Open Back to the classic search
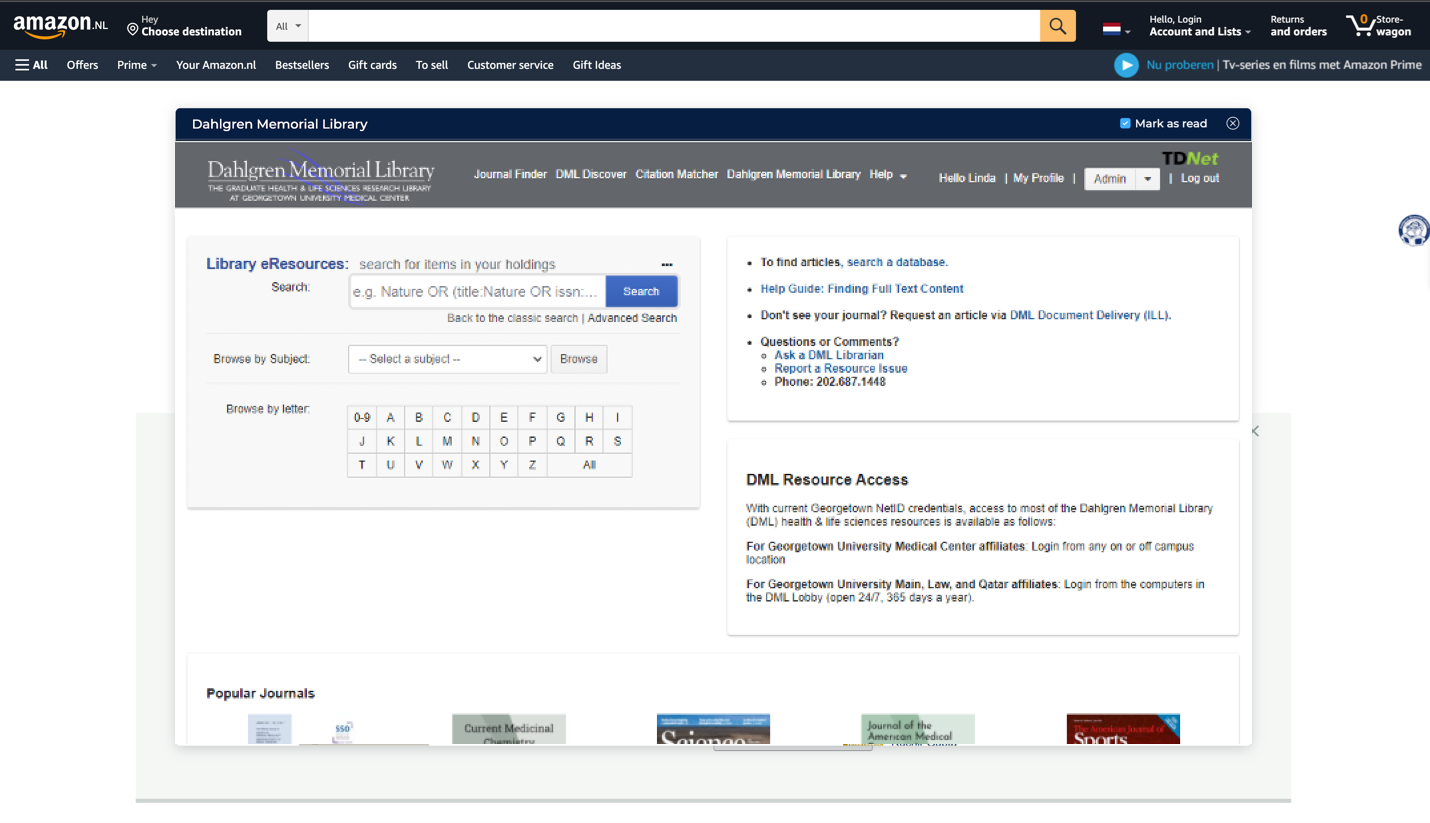 [x=513, y=318]
